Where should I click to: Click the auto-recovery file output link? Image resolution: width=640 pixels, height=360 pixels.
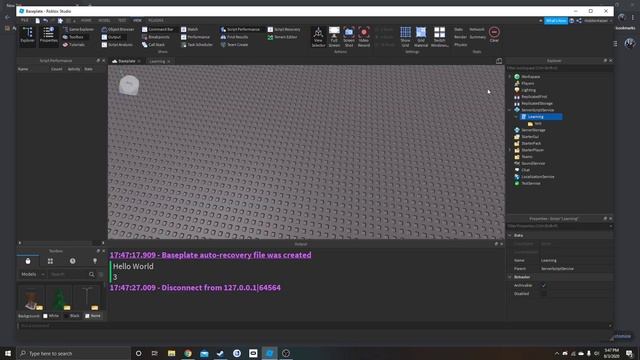click(210, 255)
